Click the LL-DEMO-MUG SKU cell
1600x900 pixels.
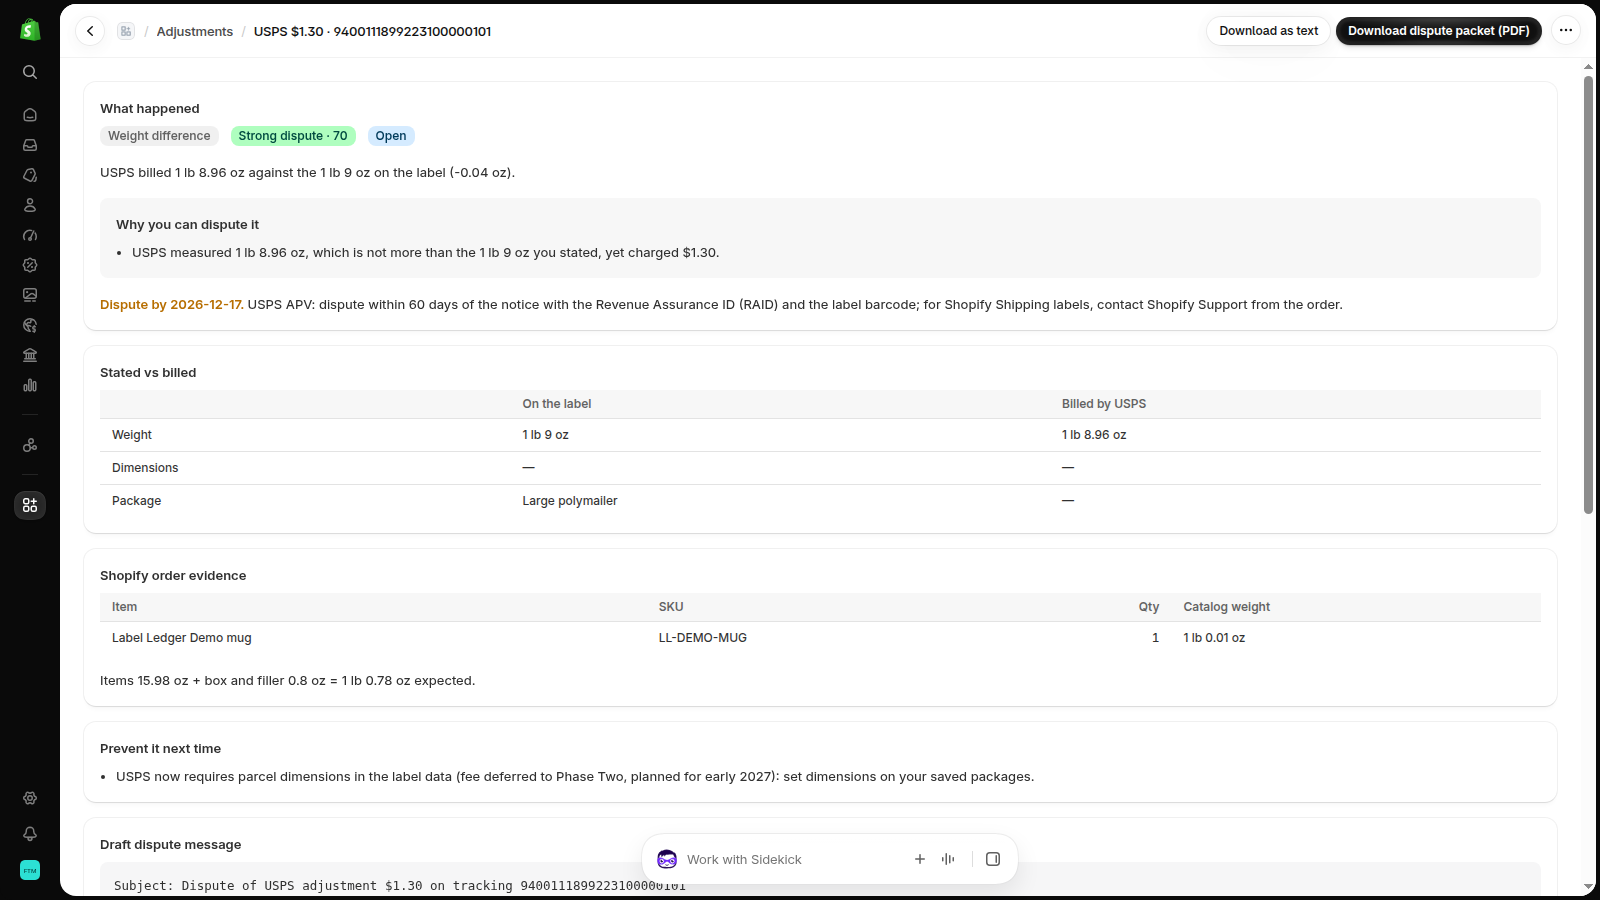(703, 638)
